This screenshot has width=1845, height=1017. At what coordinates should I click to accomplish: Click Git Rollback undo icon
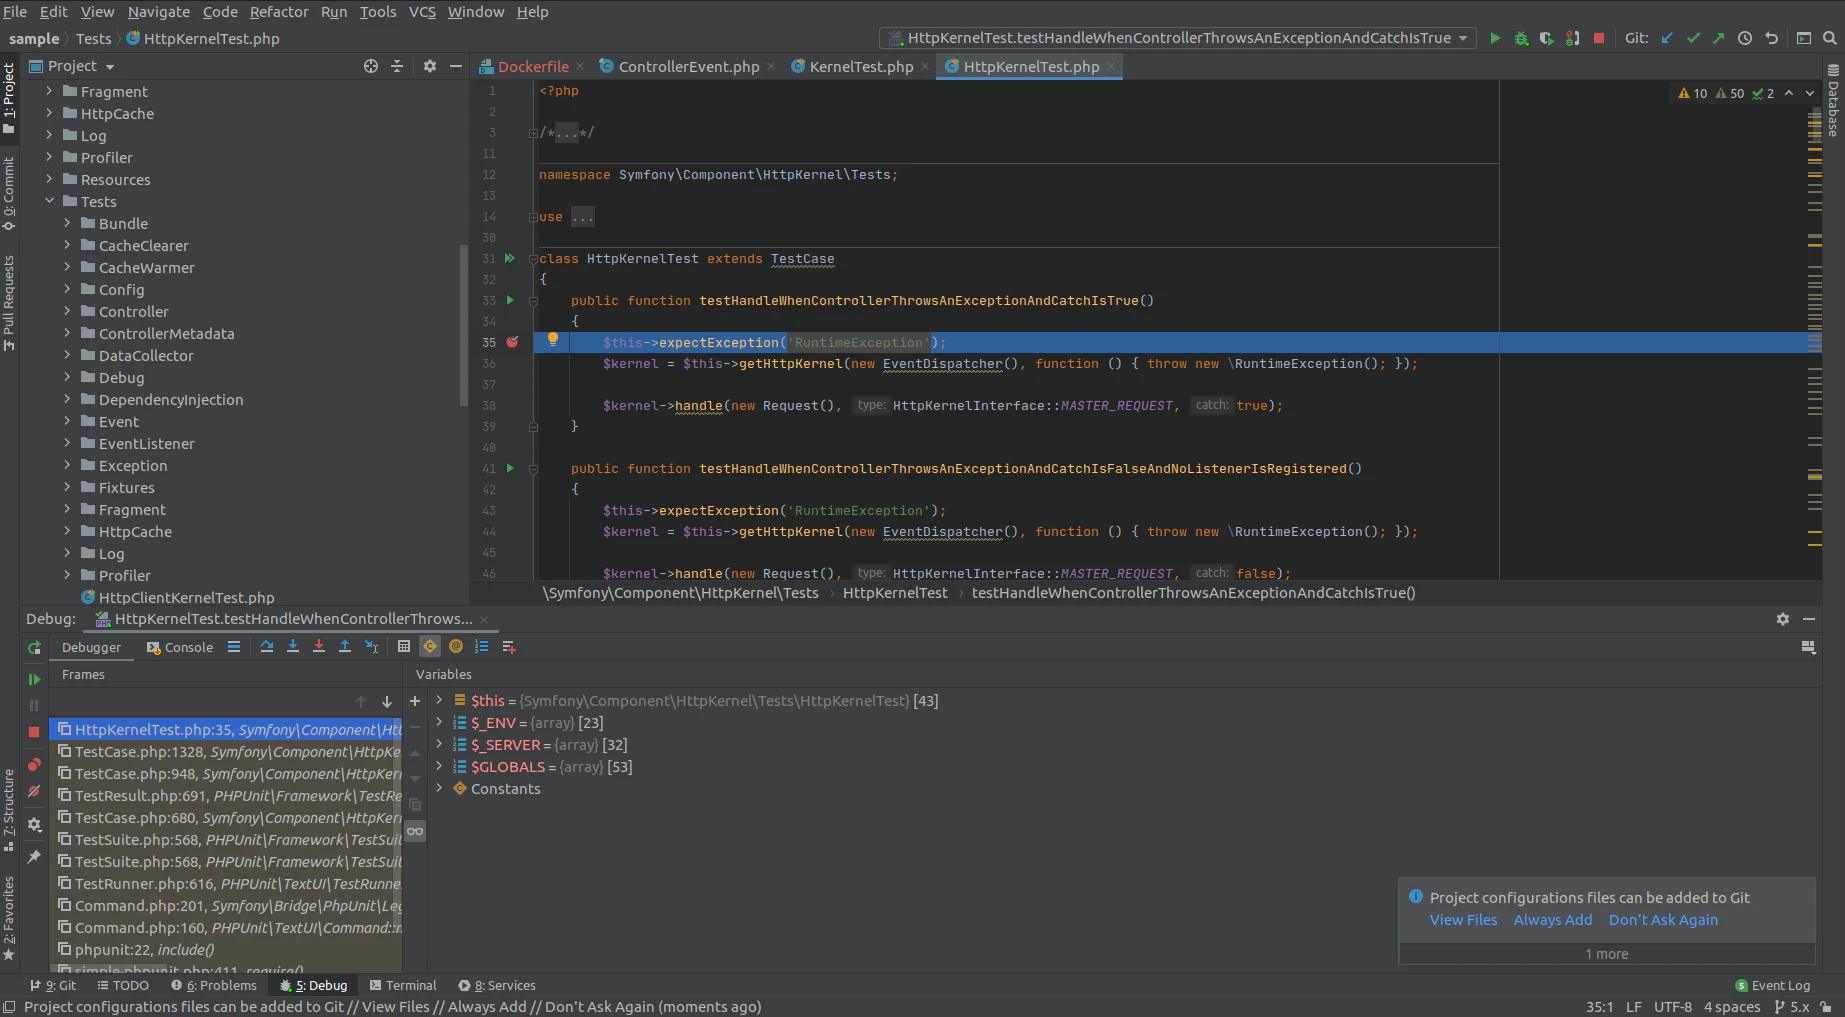coord(1771,38)
